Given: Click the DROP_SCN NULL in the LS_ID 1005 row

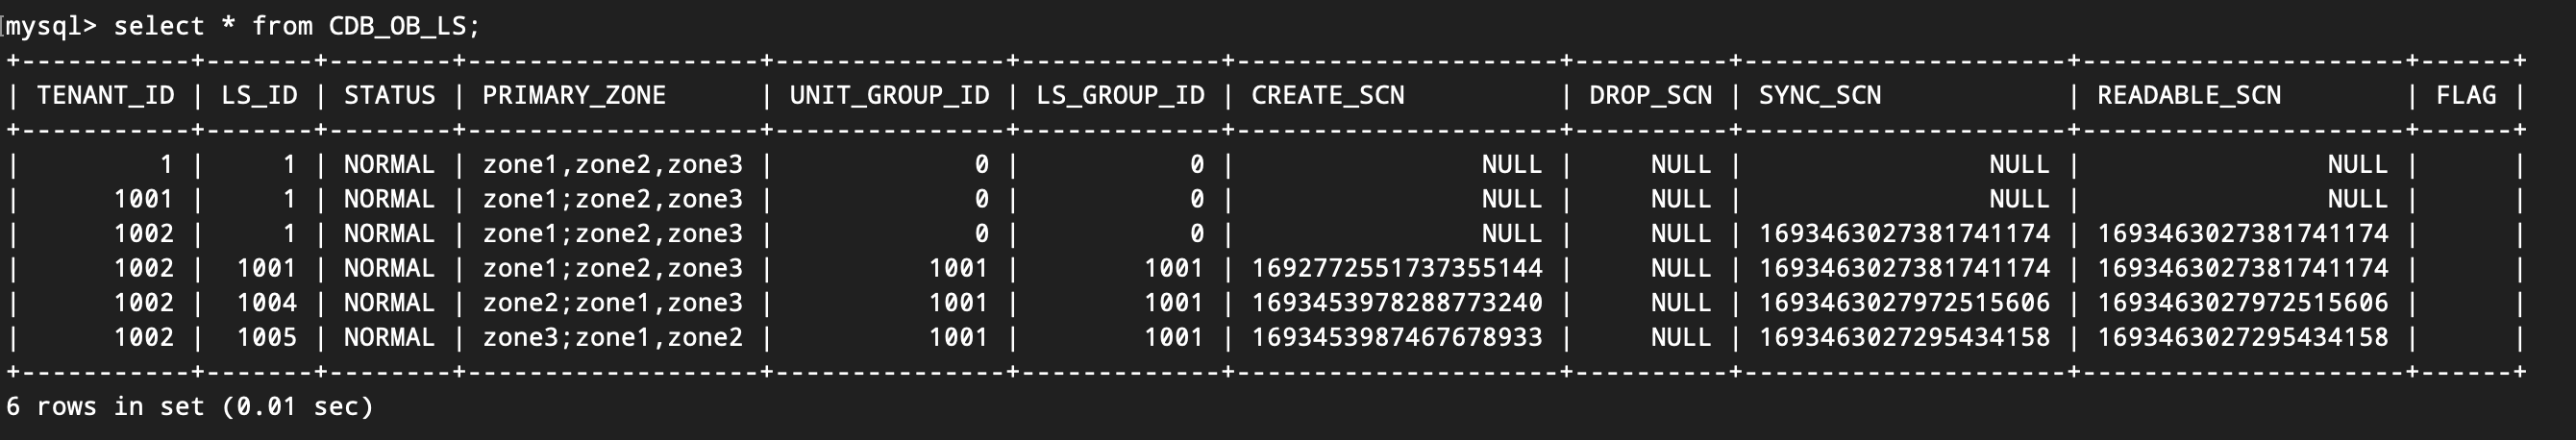Looking at the screenshot, I should coord(1682,338).
